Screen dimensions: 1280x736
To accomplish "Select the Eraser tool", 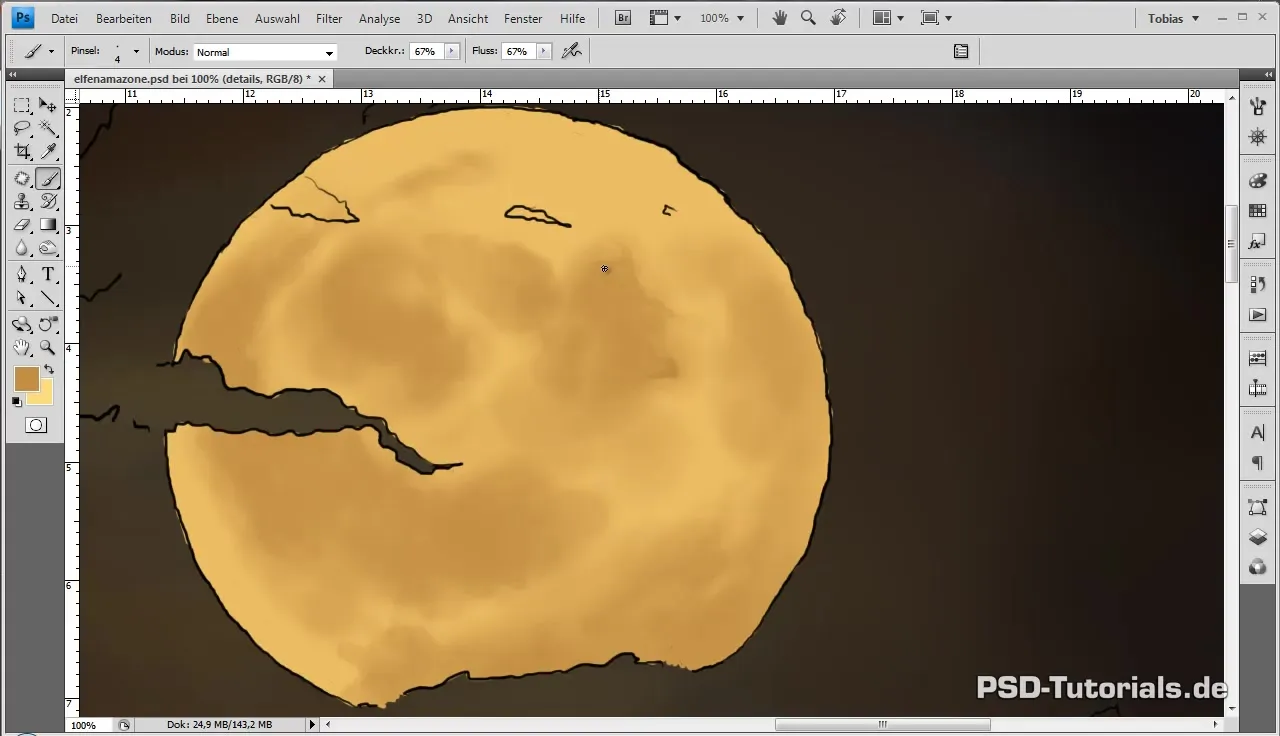I will click(22, 225).
